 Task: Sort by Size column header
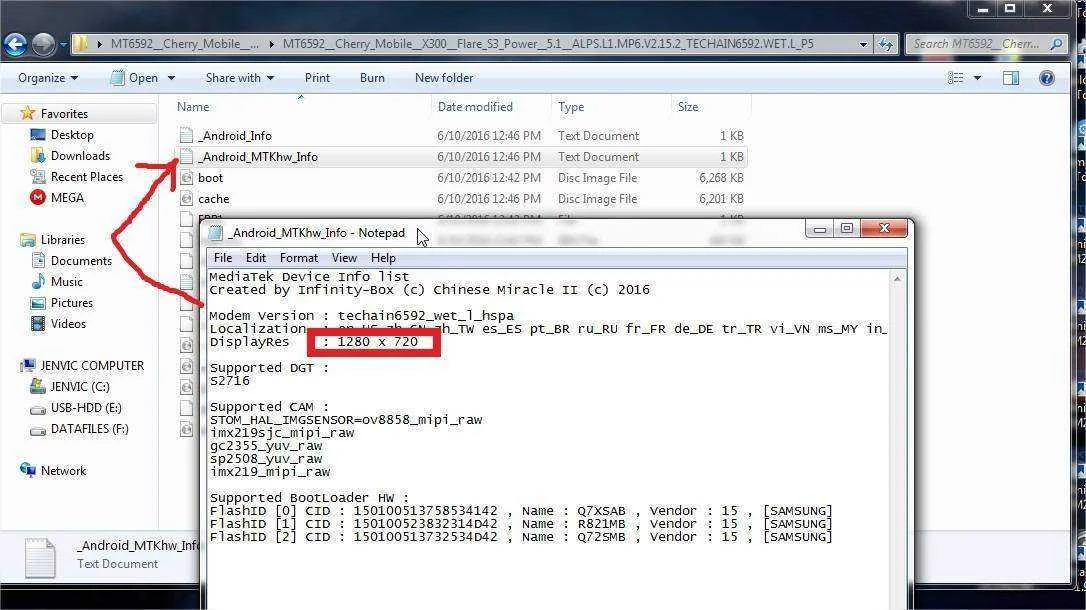(x=688, y=107)
